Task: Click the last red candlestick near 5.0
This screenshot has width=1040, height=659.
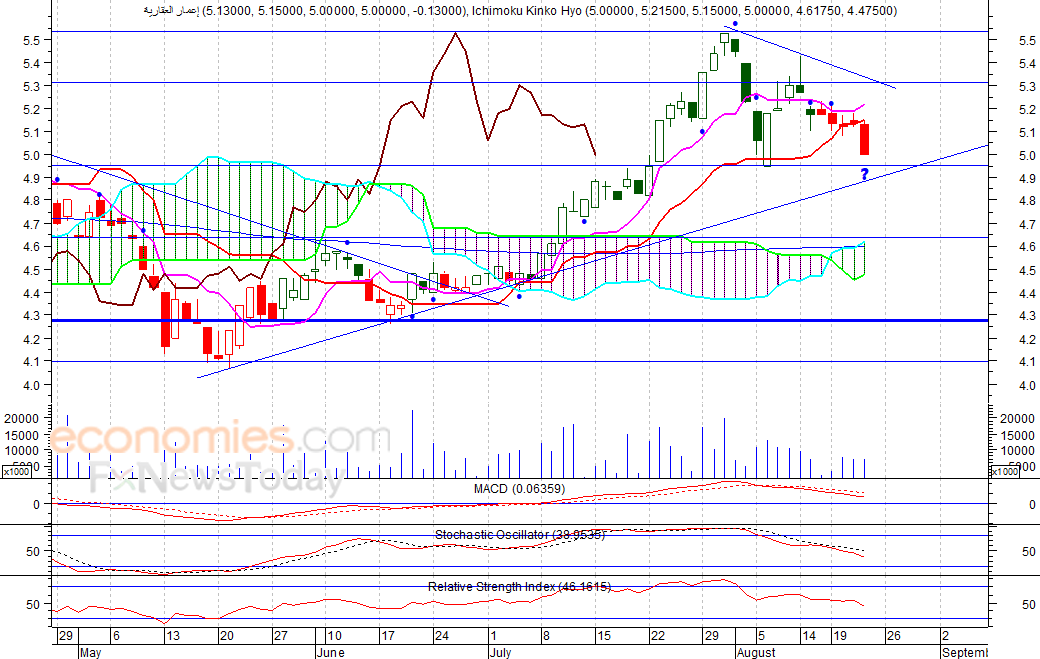Action: click(864, 139)
